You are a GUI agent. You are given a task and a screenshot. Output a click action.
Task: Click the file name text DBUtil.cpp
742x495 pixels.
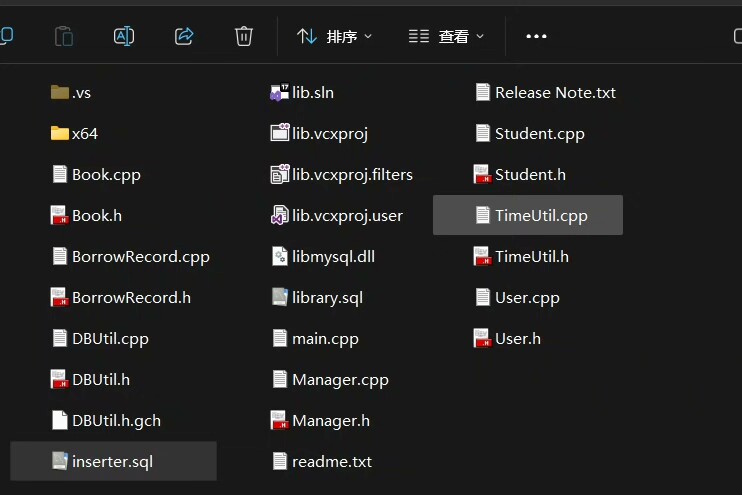tap(110, 339)
